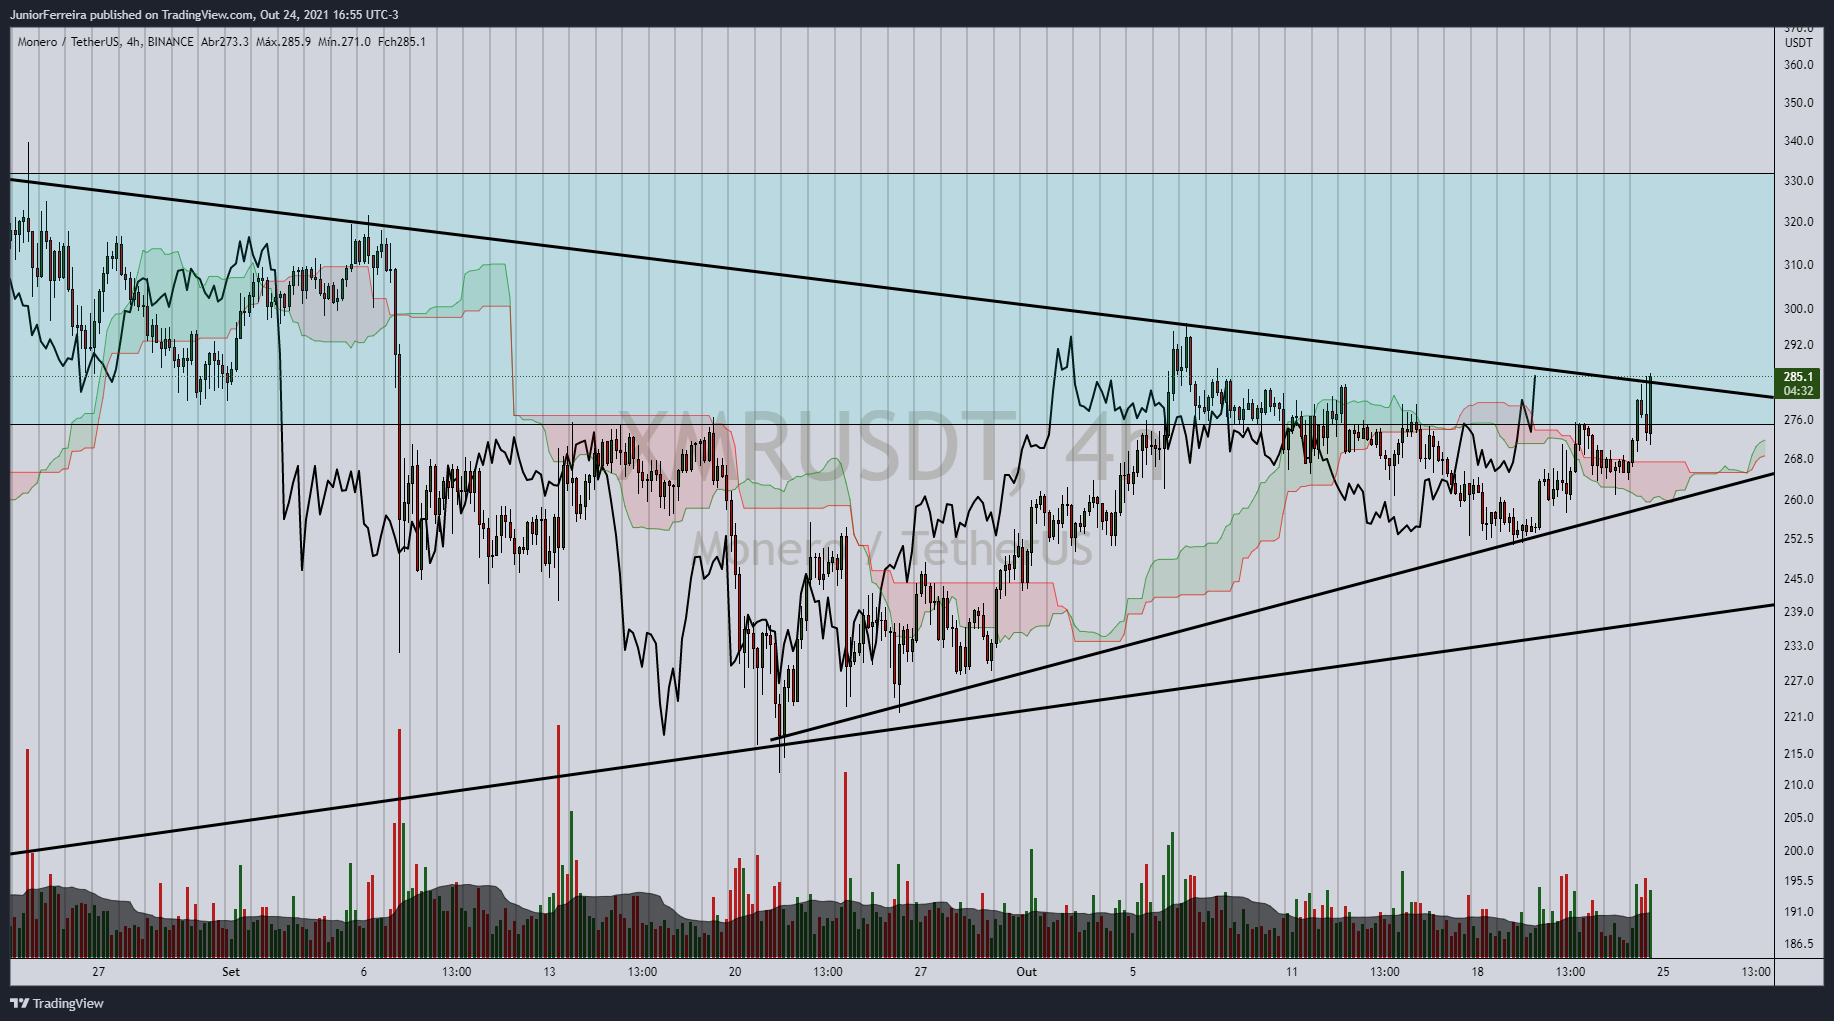
Task: Click the 'Monero / TetherUS, 4h, BINANCE' title
Action: (106, 42)
